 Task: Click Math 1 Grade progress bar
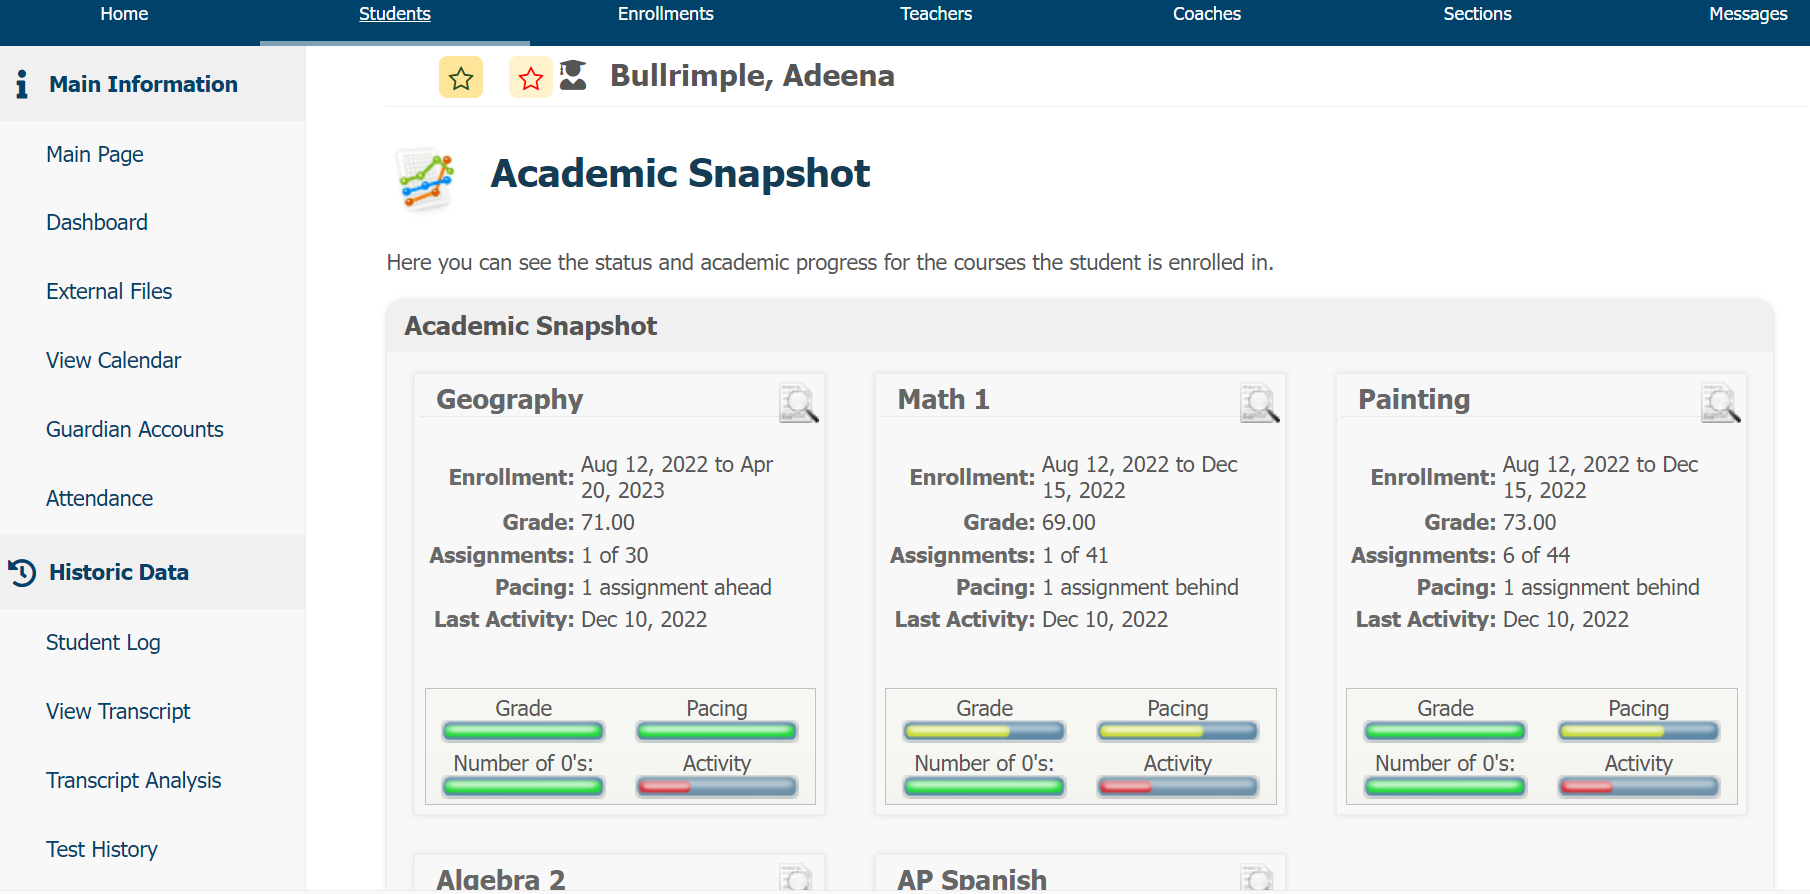pyautogui.click(x=984, y=732)
